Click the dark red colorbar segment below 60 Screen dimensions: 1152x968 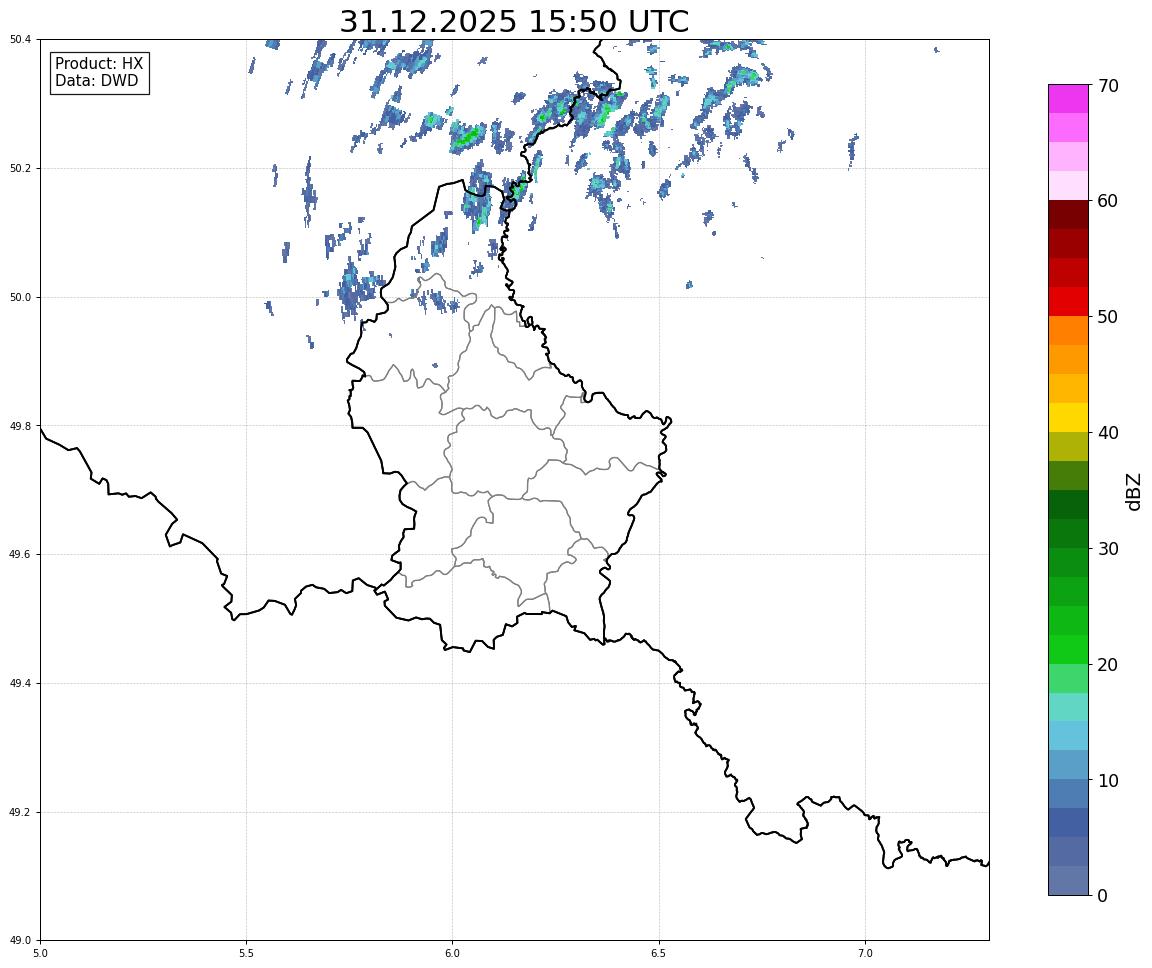pos(1068,215)
